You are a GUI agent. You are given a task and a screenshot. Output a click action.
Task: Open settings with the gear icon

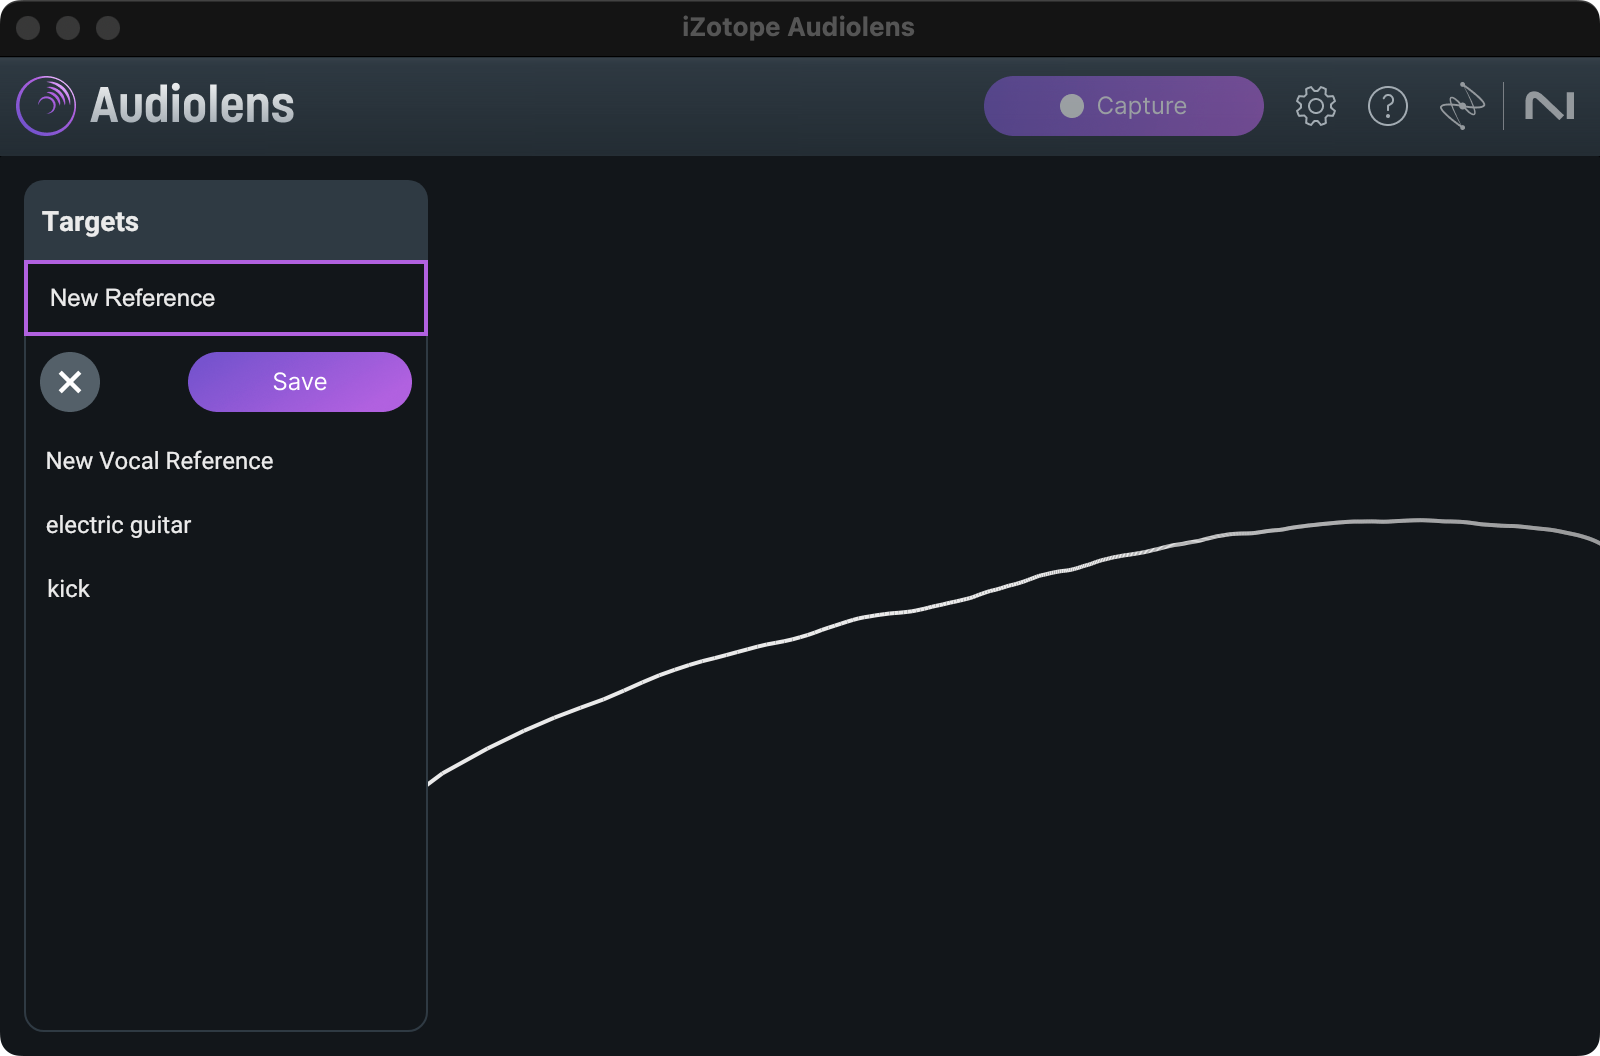click(1316, 106)
